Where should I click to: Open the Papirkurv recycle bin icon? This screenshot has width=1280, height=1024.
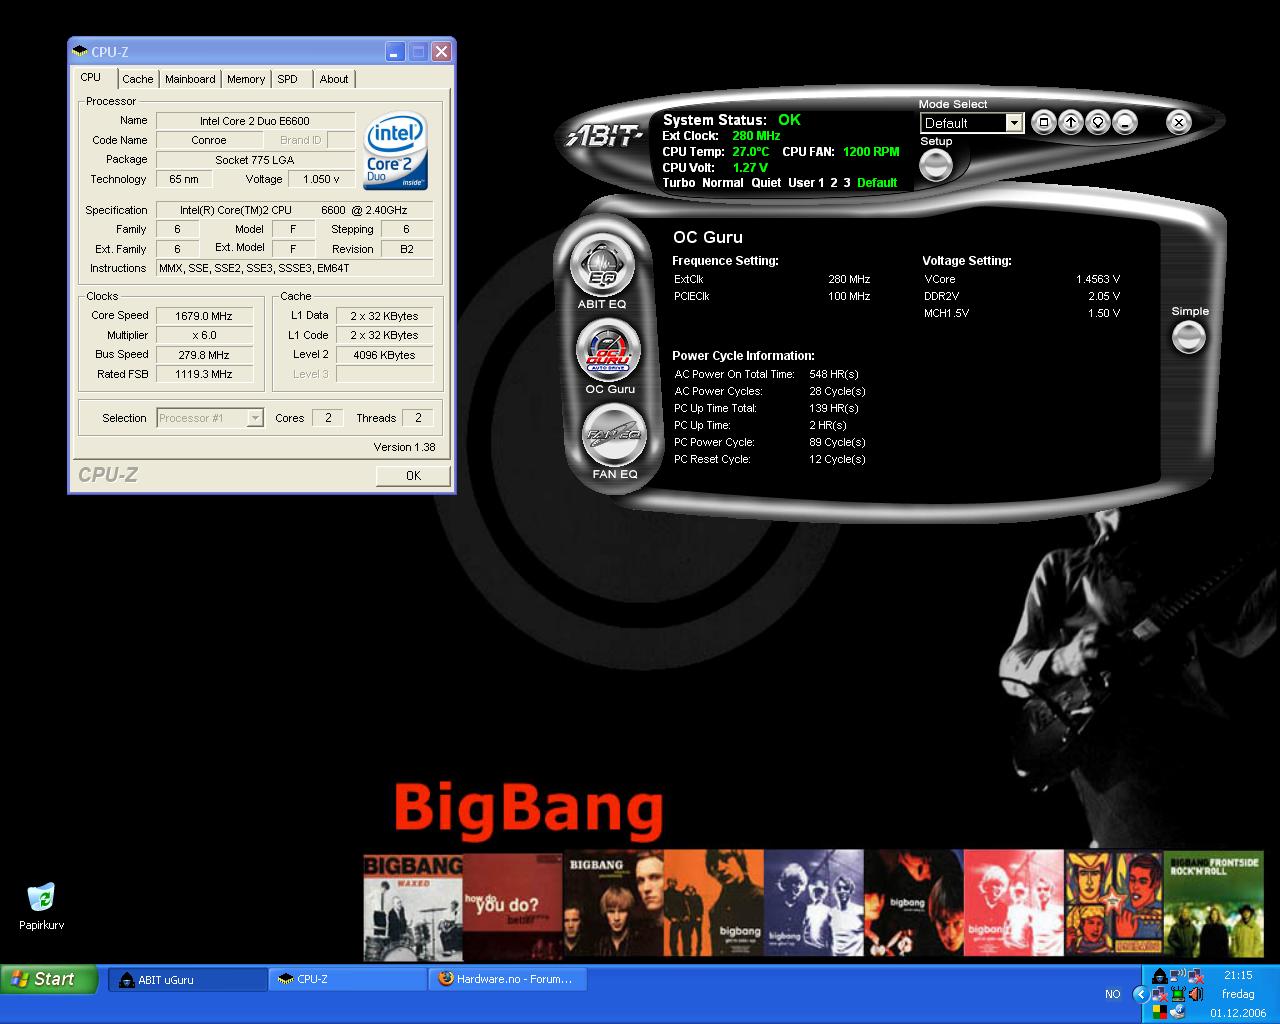tap(41, 906)
